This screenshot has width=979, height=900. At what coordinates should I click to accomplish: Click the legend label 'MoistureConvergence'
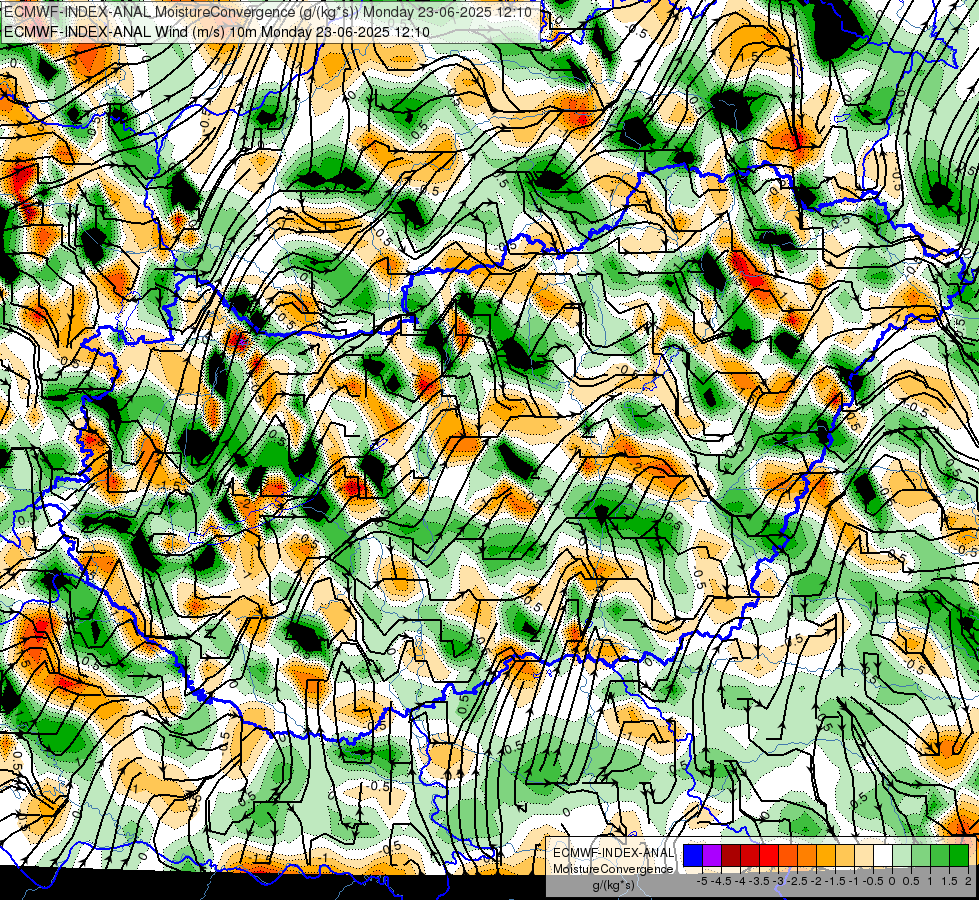tap(613, 869)
